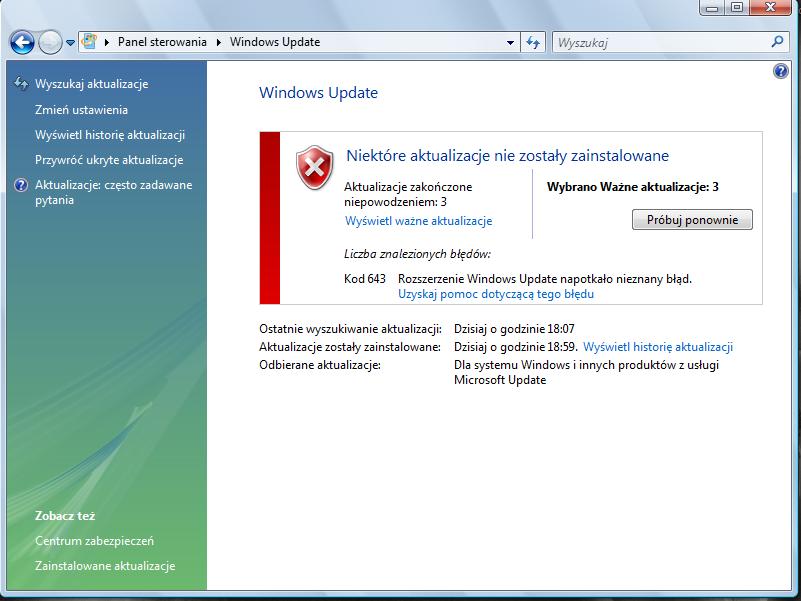Open Aktualizacje: często zadawane pytania

click(x=113, y=192)
